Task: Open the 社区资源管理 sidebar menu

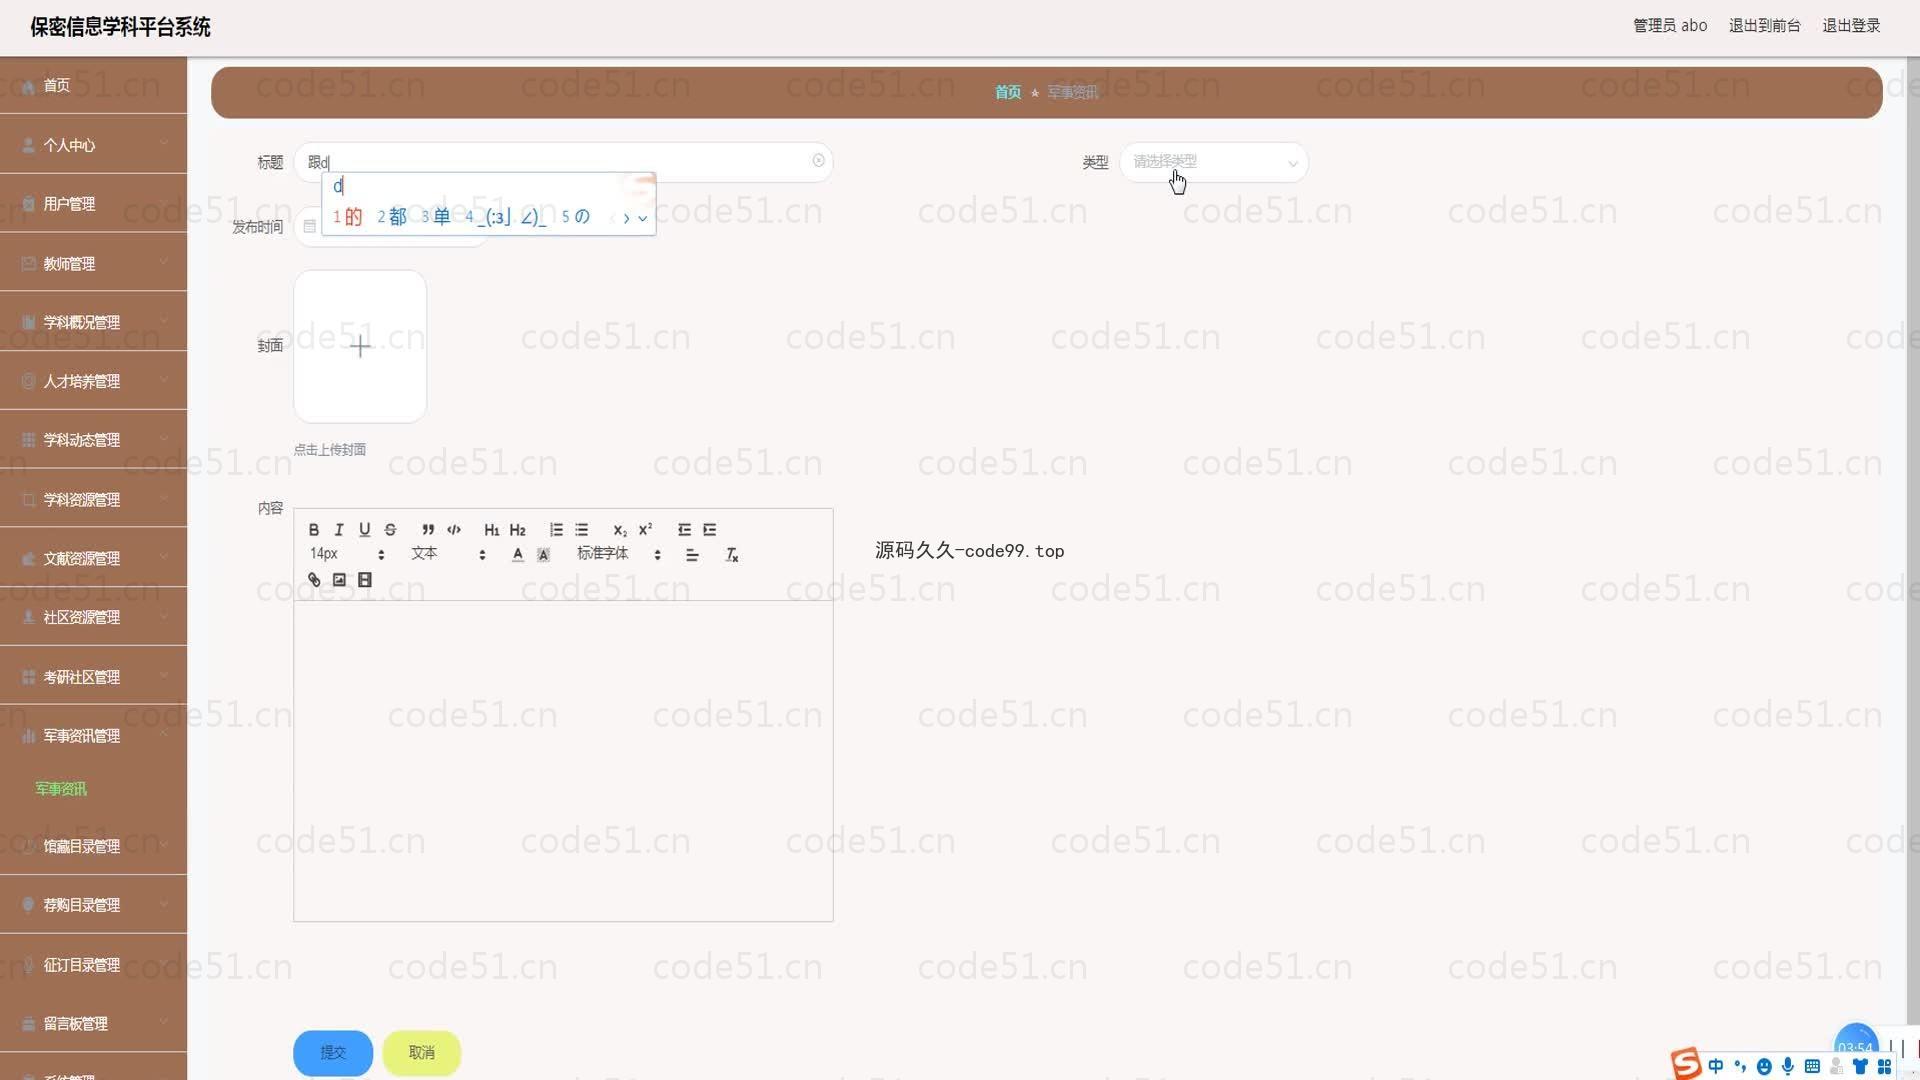Action: (x=93, y=617)
